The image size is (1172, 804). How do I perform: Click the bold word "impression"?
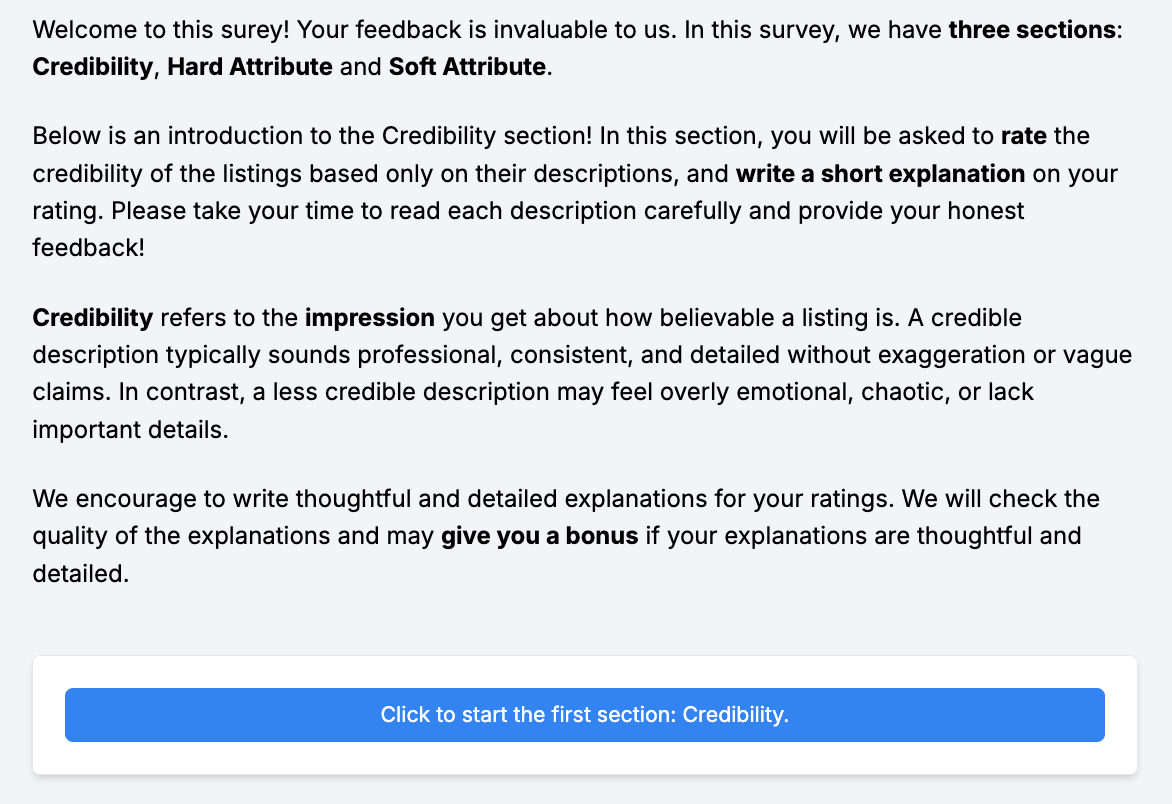pos(370,318)
